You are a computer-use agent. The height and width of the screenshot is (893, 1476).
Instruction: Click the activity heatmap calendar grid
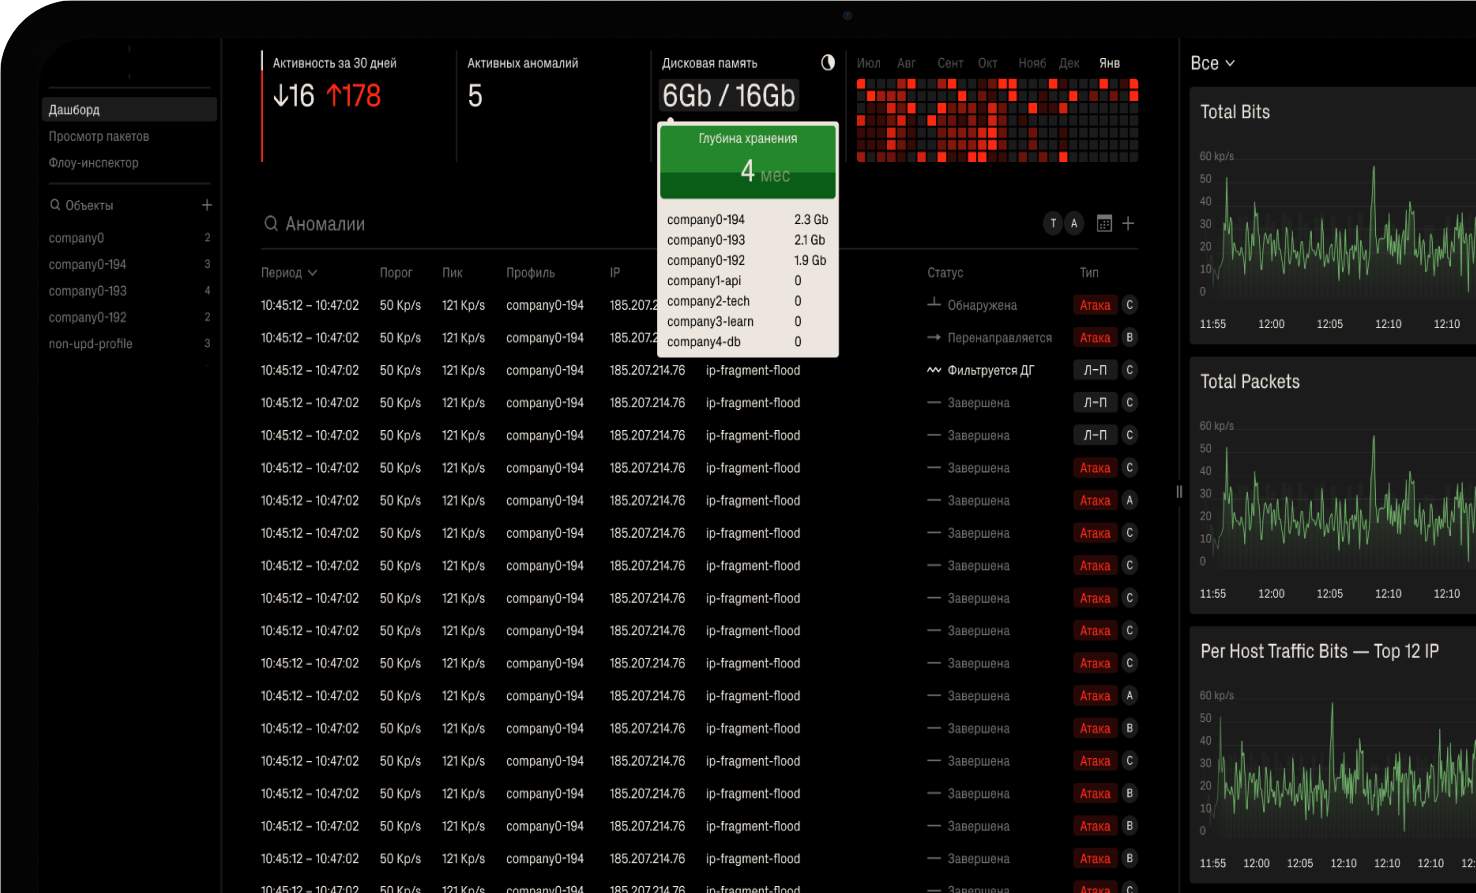click(997, 121)
